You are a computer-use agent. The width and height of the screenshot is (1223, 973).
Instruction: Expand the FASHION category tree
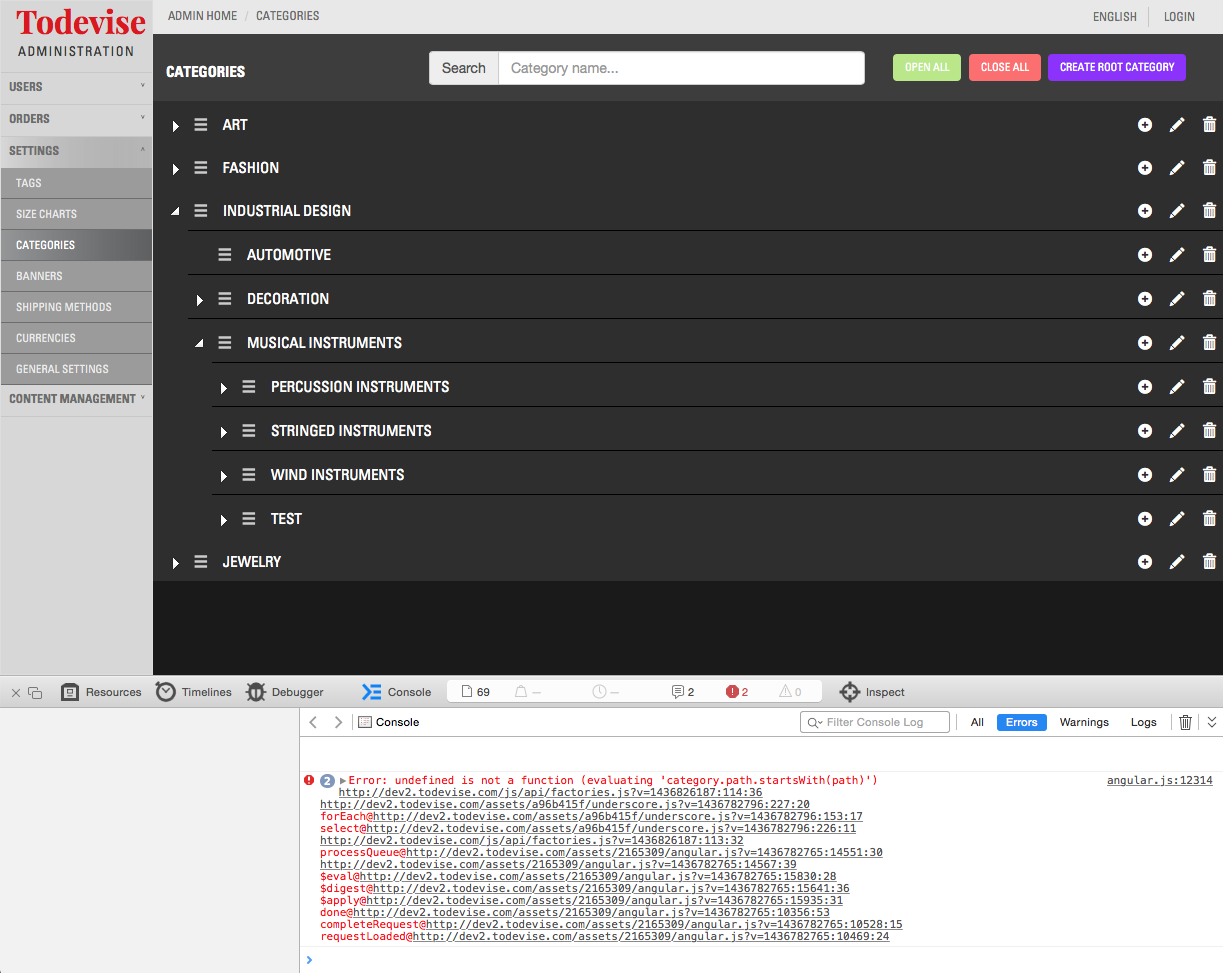176,169
